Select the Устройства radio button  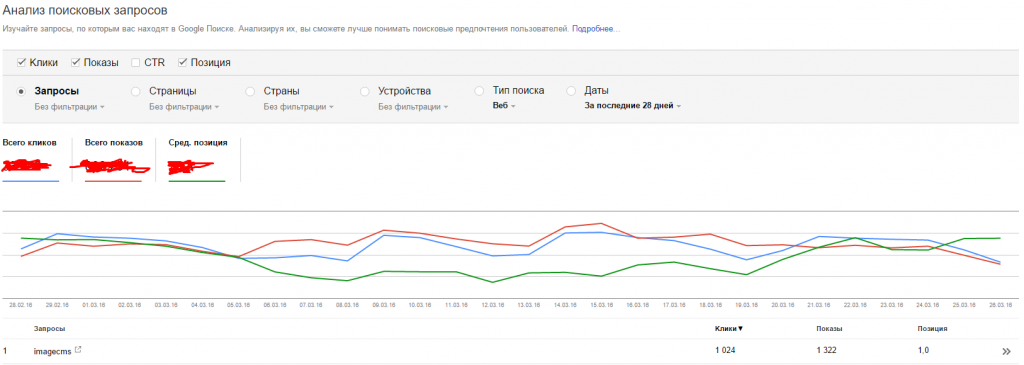pos(364,91)
